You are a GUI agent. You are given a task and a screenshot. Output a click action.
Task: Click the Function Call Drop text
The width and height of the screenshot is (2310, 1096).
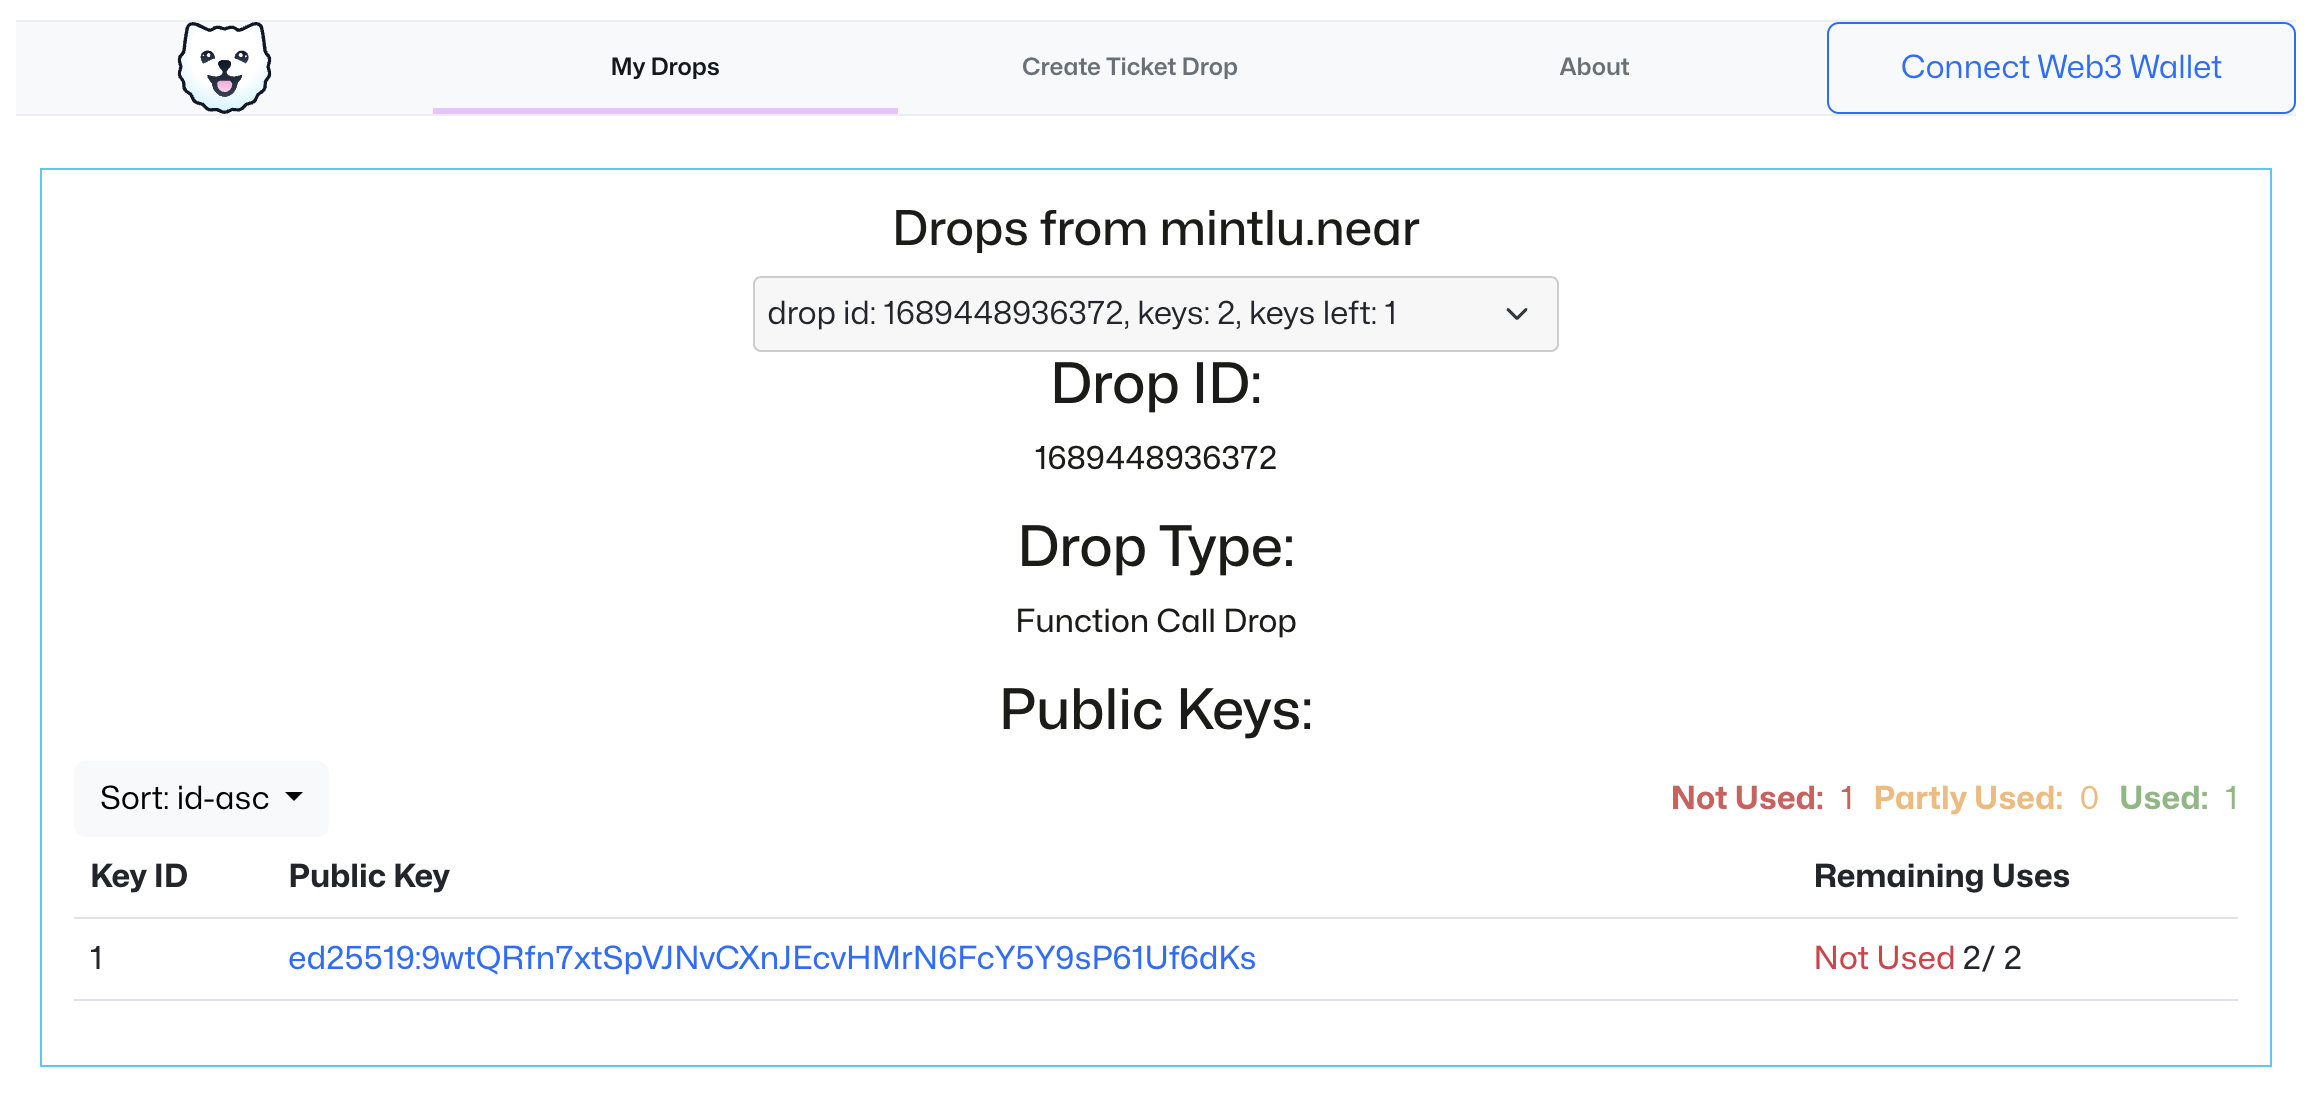(1155, 621)
